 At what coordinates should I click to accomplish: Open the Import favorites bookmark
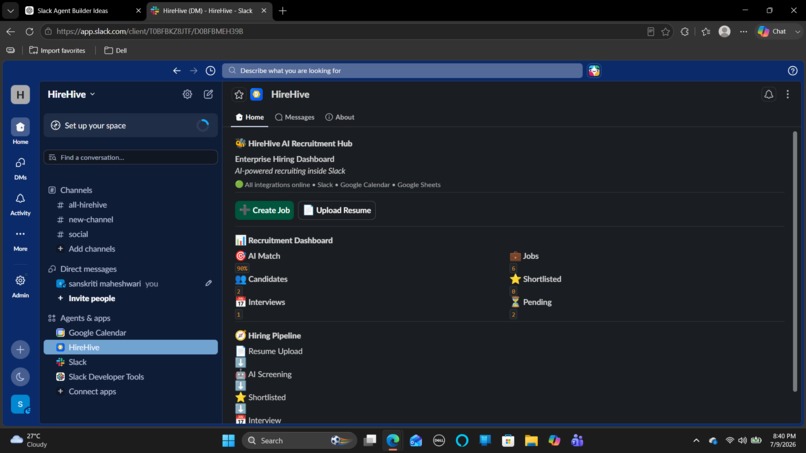click(x=57, y=50)
